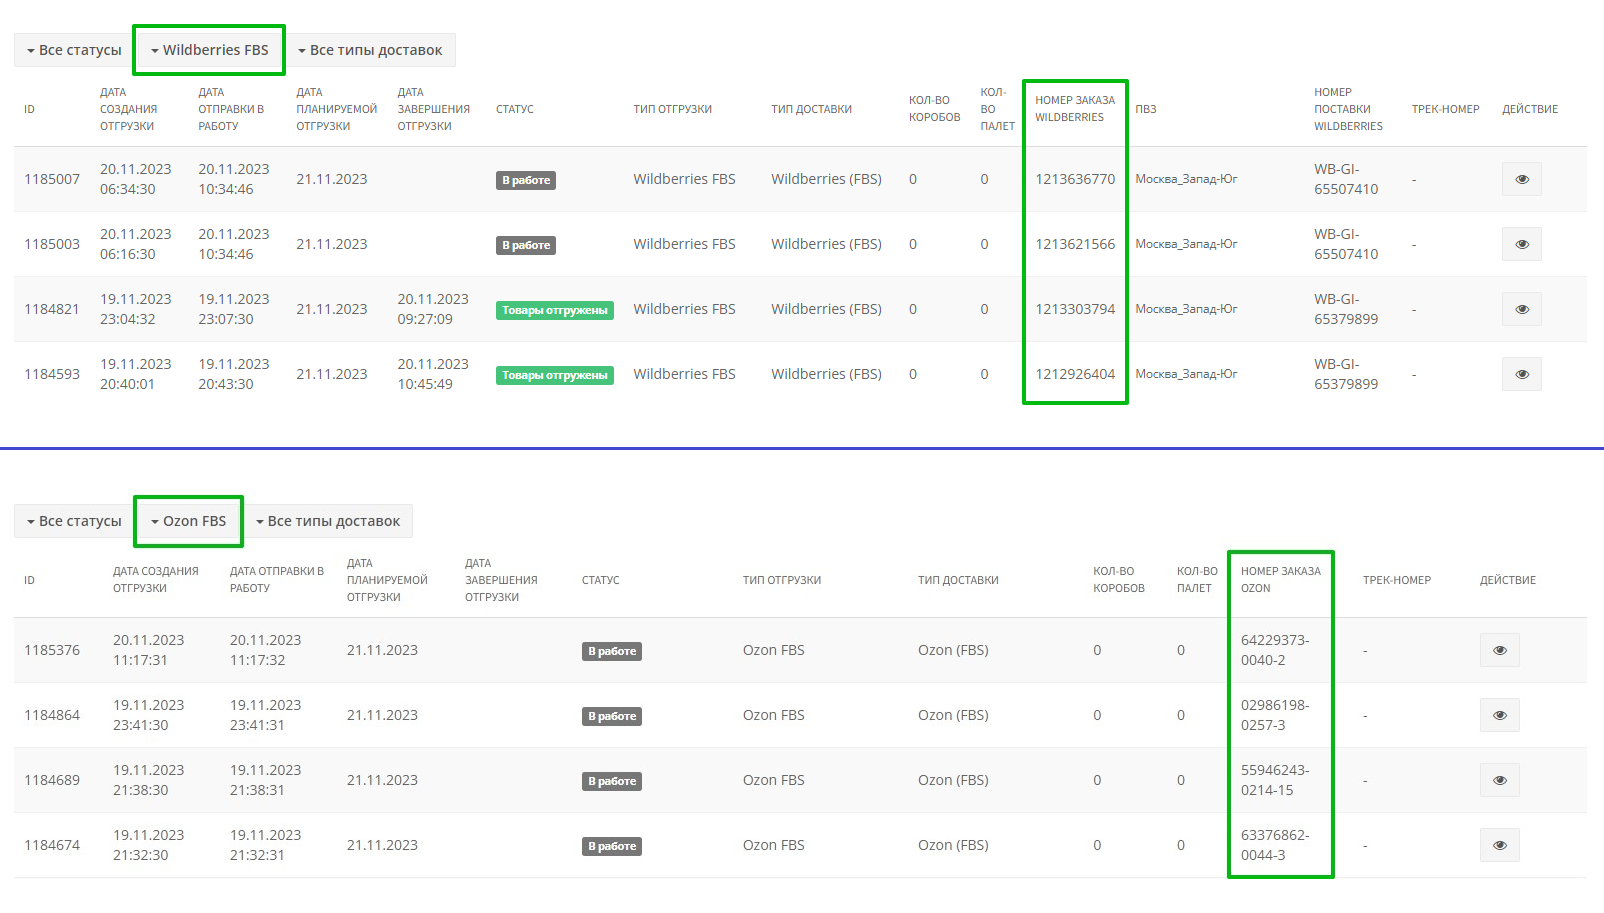View shipment 1184593 via eye icon
The image size is (1604, 913).
(x=1521, y=374)
